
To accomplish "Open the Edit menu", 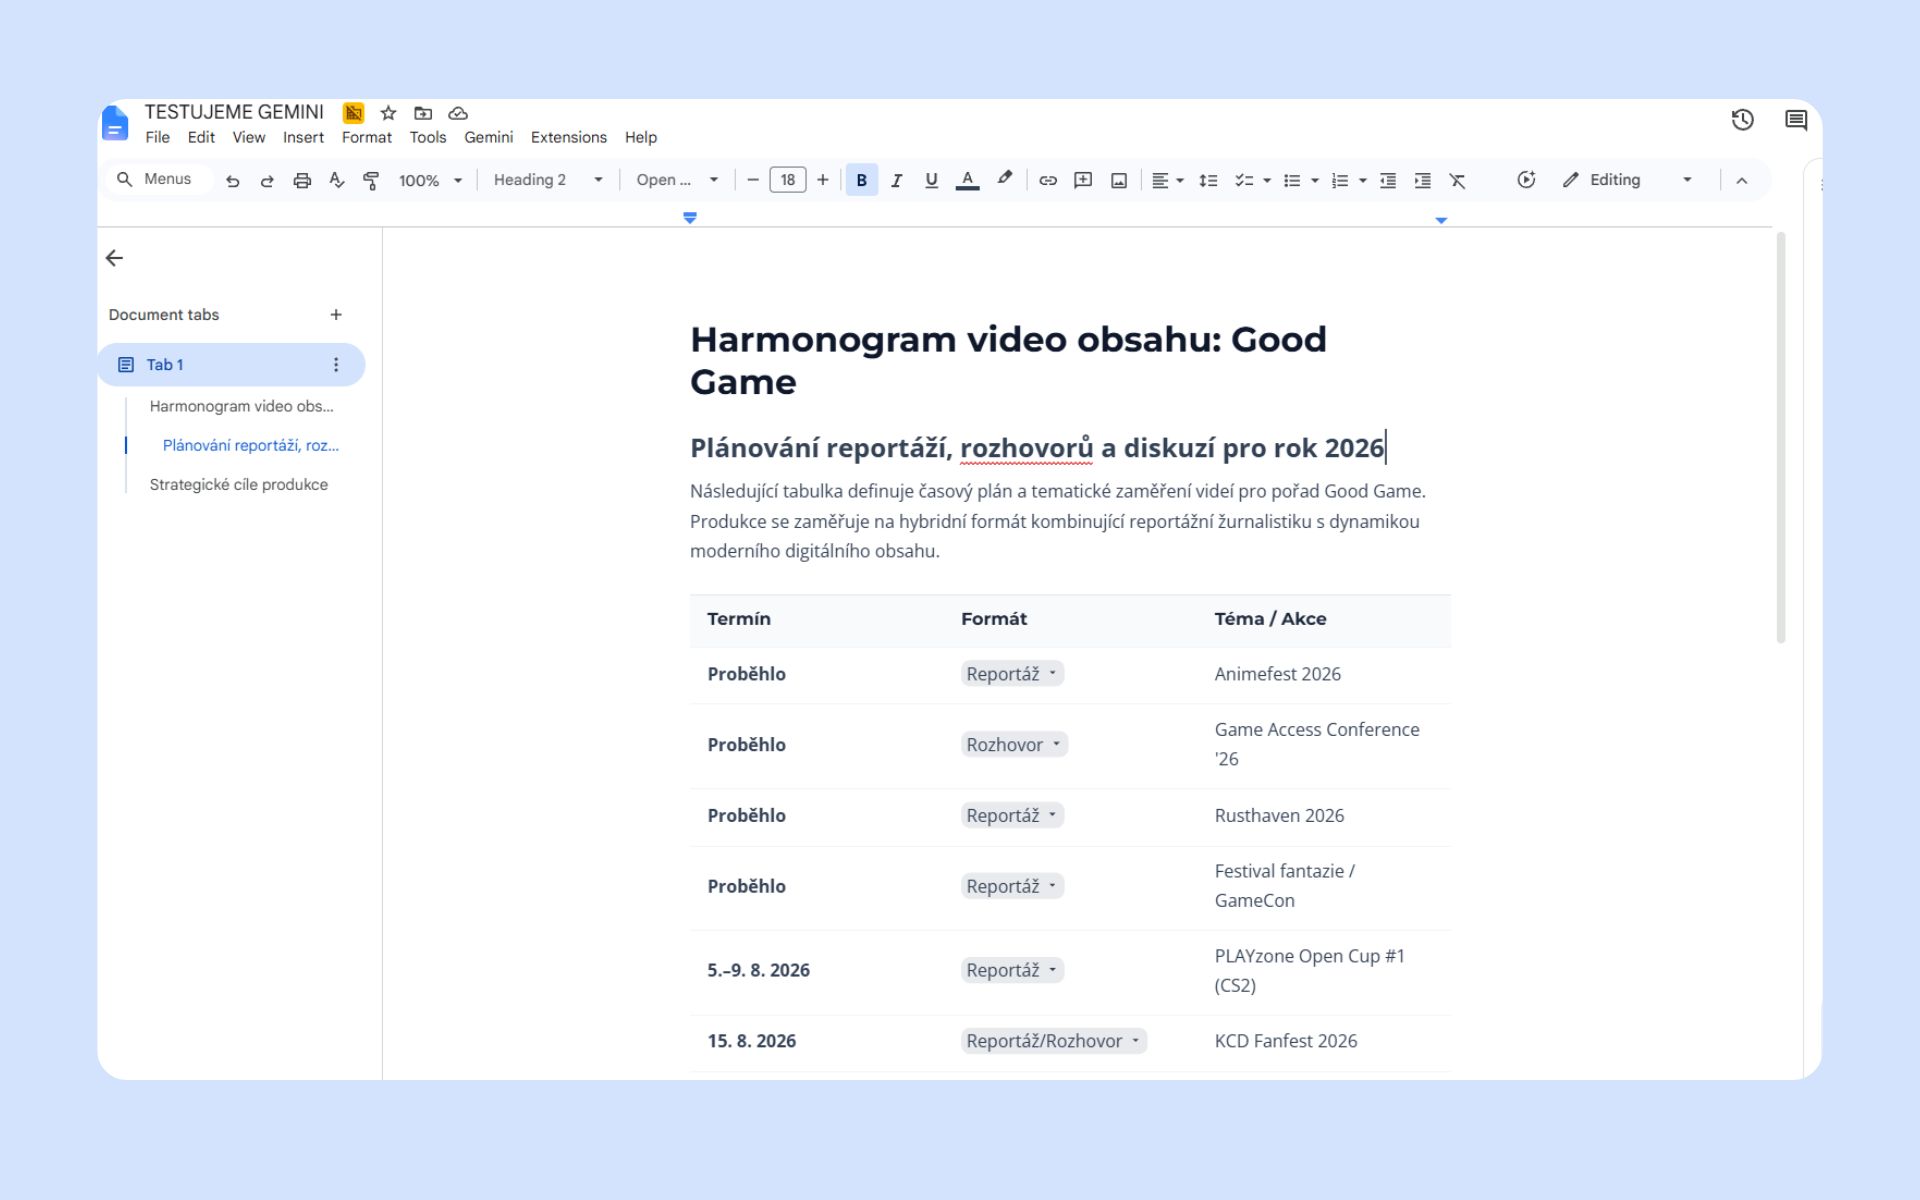I will pos(201,138).
